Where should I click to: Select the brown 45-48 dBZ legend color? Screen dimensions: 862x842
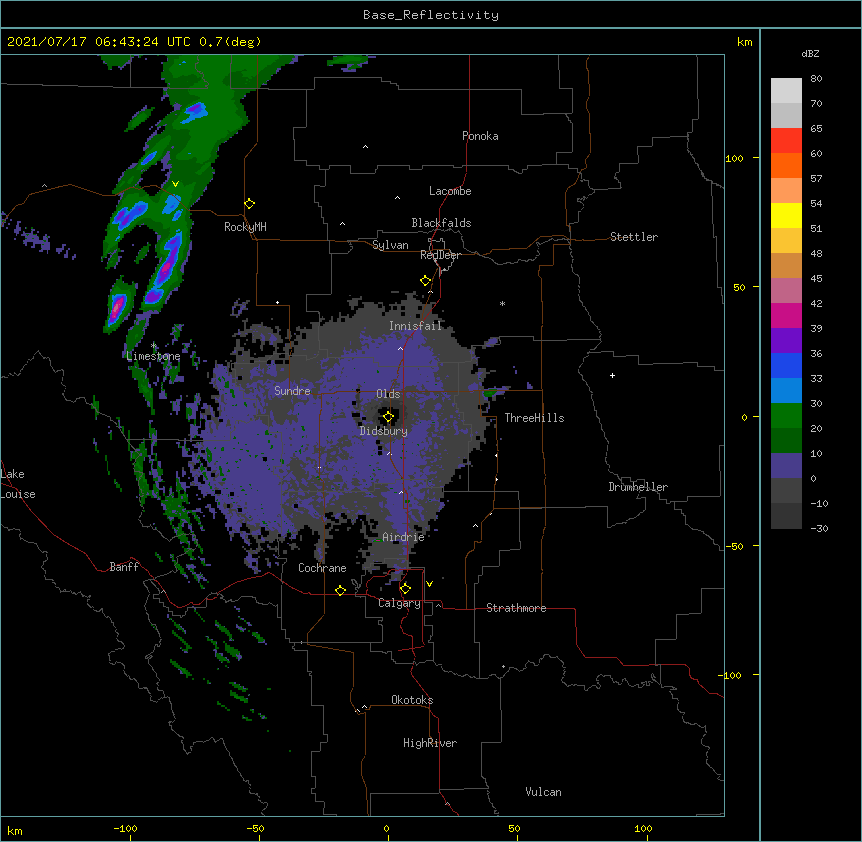tap(786, 265)
